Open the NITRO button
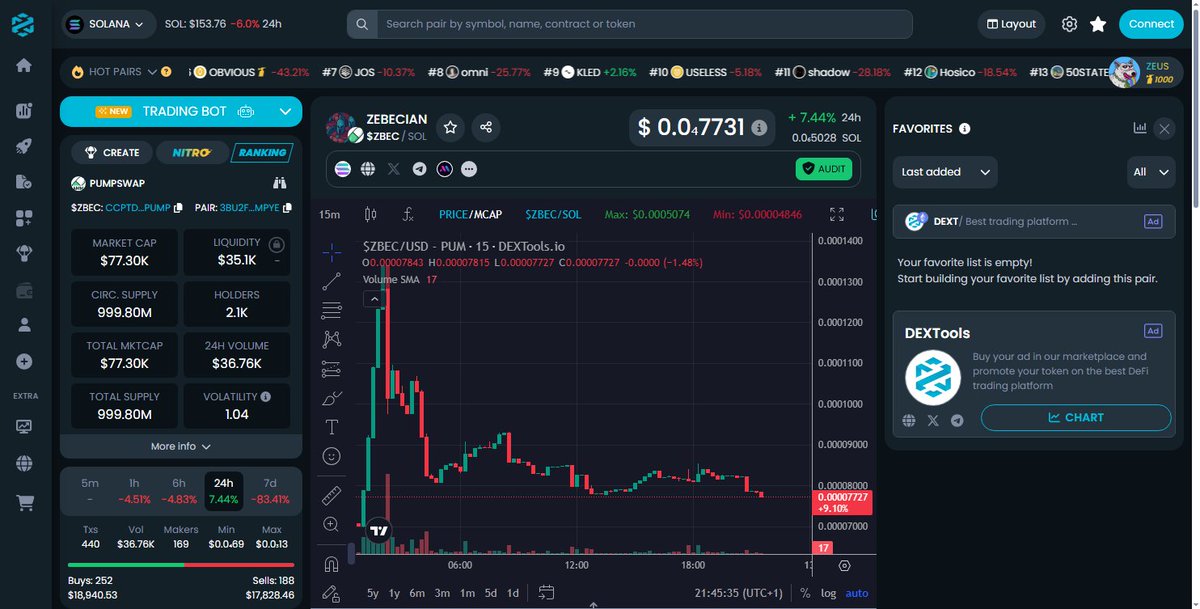The image size is (1200, 609). coord(191,153)
